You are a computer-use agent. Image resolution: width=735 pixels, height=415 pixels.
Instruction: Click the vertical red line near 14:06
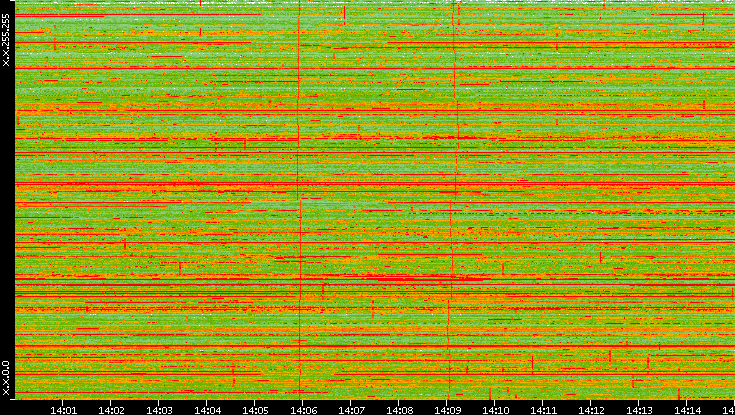(299, 199)
